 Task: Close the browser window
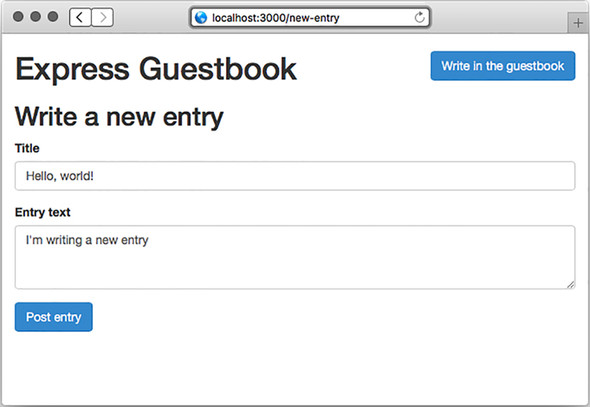pos(18,17)
